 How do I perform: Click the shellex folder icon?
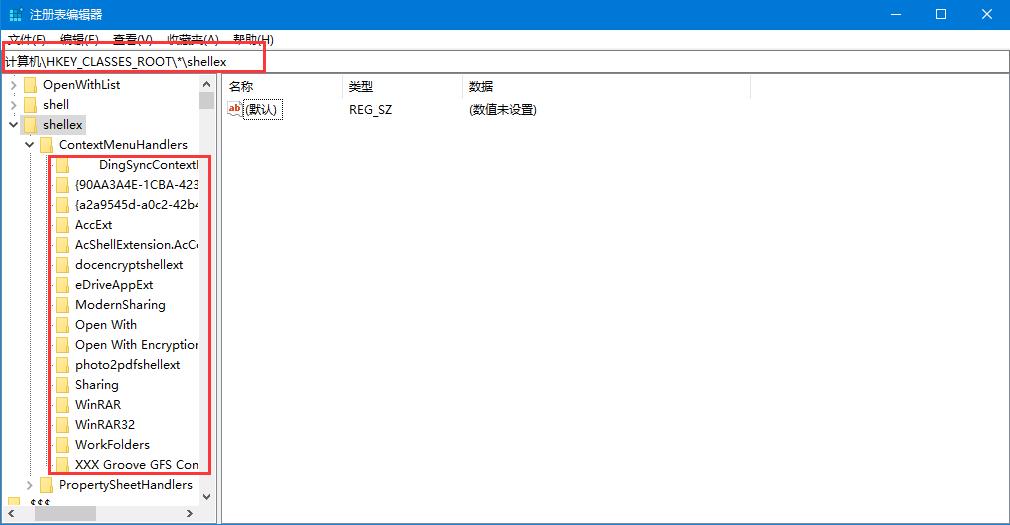[x=30, y=125]
